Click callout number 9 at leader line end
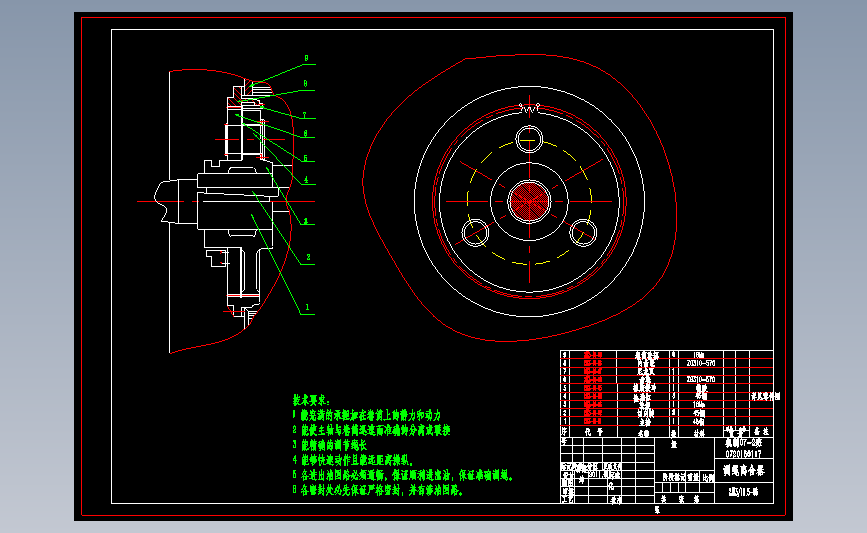Image resolution: width=867 pixels, height=533 pixels. [x=306, y=58]
